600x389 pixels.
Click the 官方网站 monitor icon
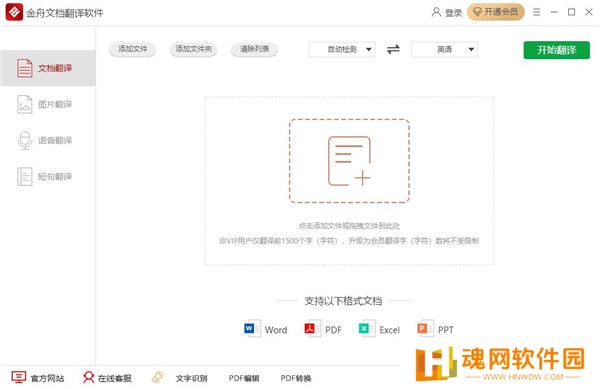point(18,377)
